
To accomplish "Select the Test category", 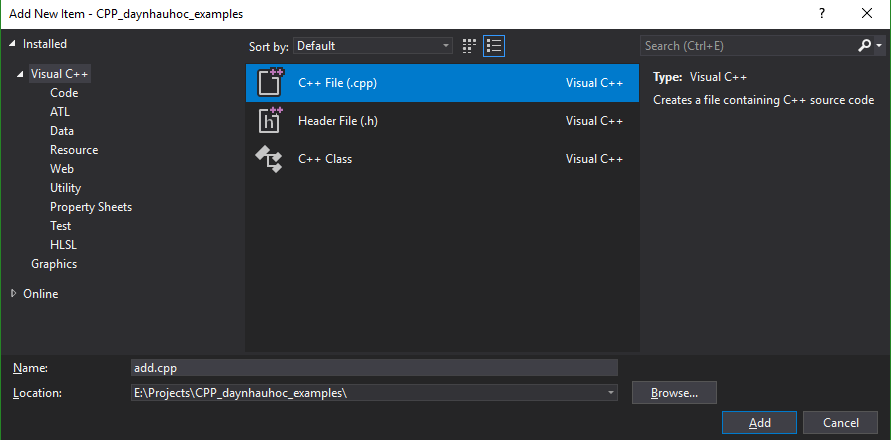I will point(60,226).
